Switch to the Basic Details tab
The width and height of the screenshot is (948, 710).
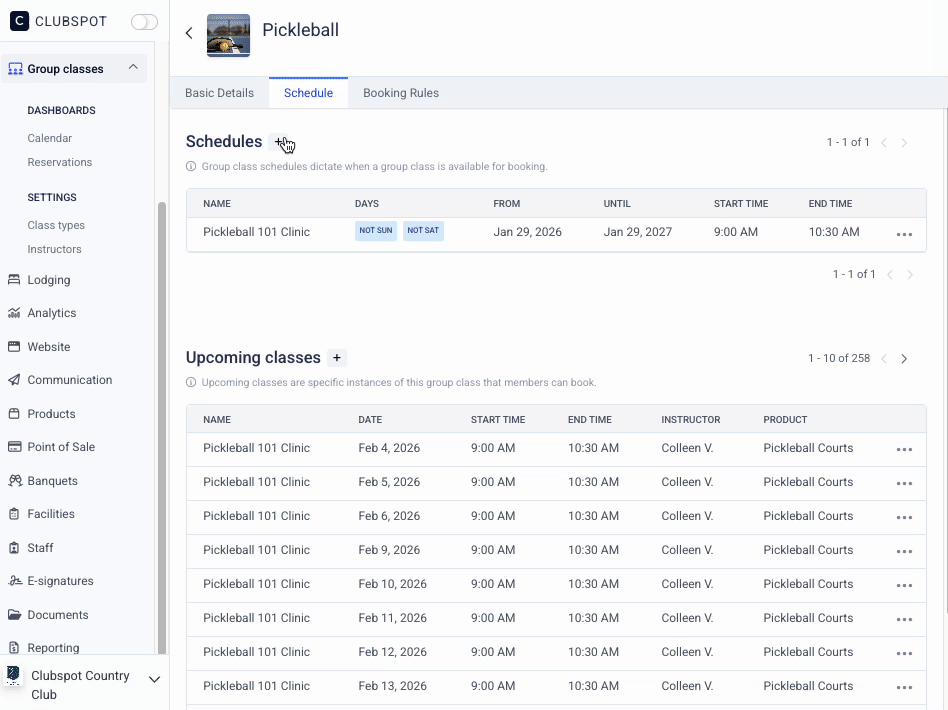coord(219,93)
